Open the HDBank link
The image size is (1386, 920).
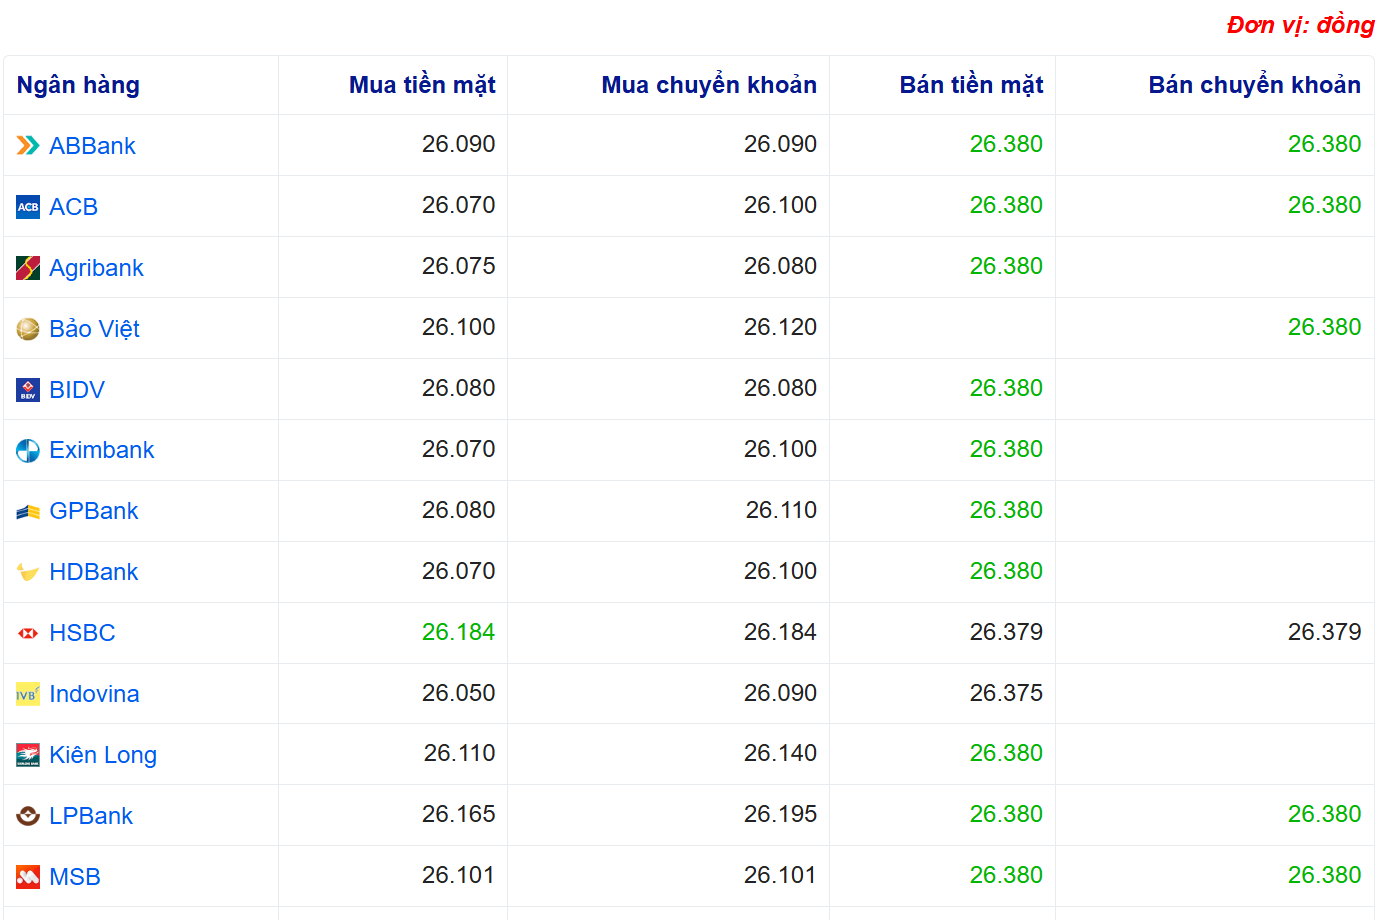pos(94,572)
